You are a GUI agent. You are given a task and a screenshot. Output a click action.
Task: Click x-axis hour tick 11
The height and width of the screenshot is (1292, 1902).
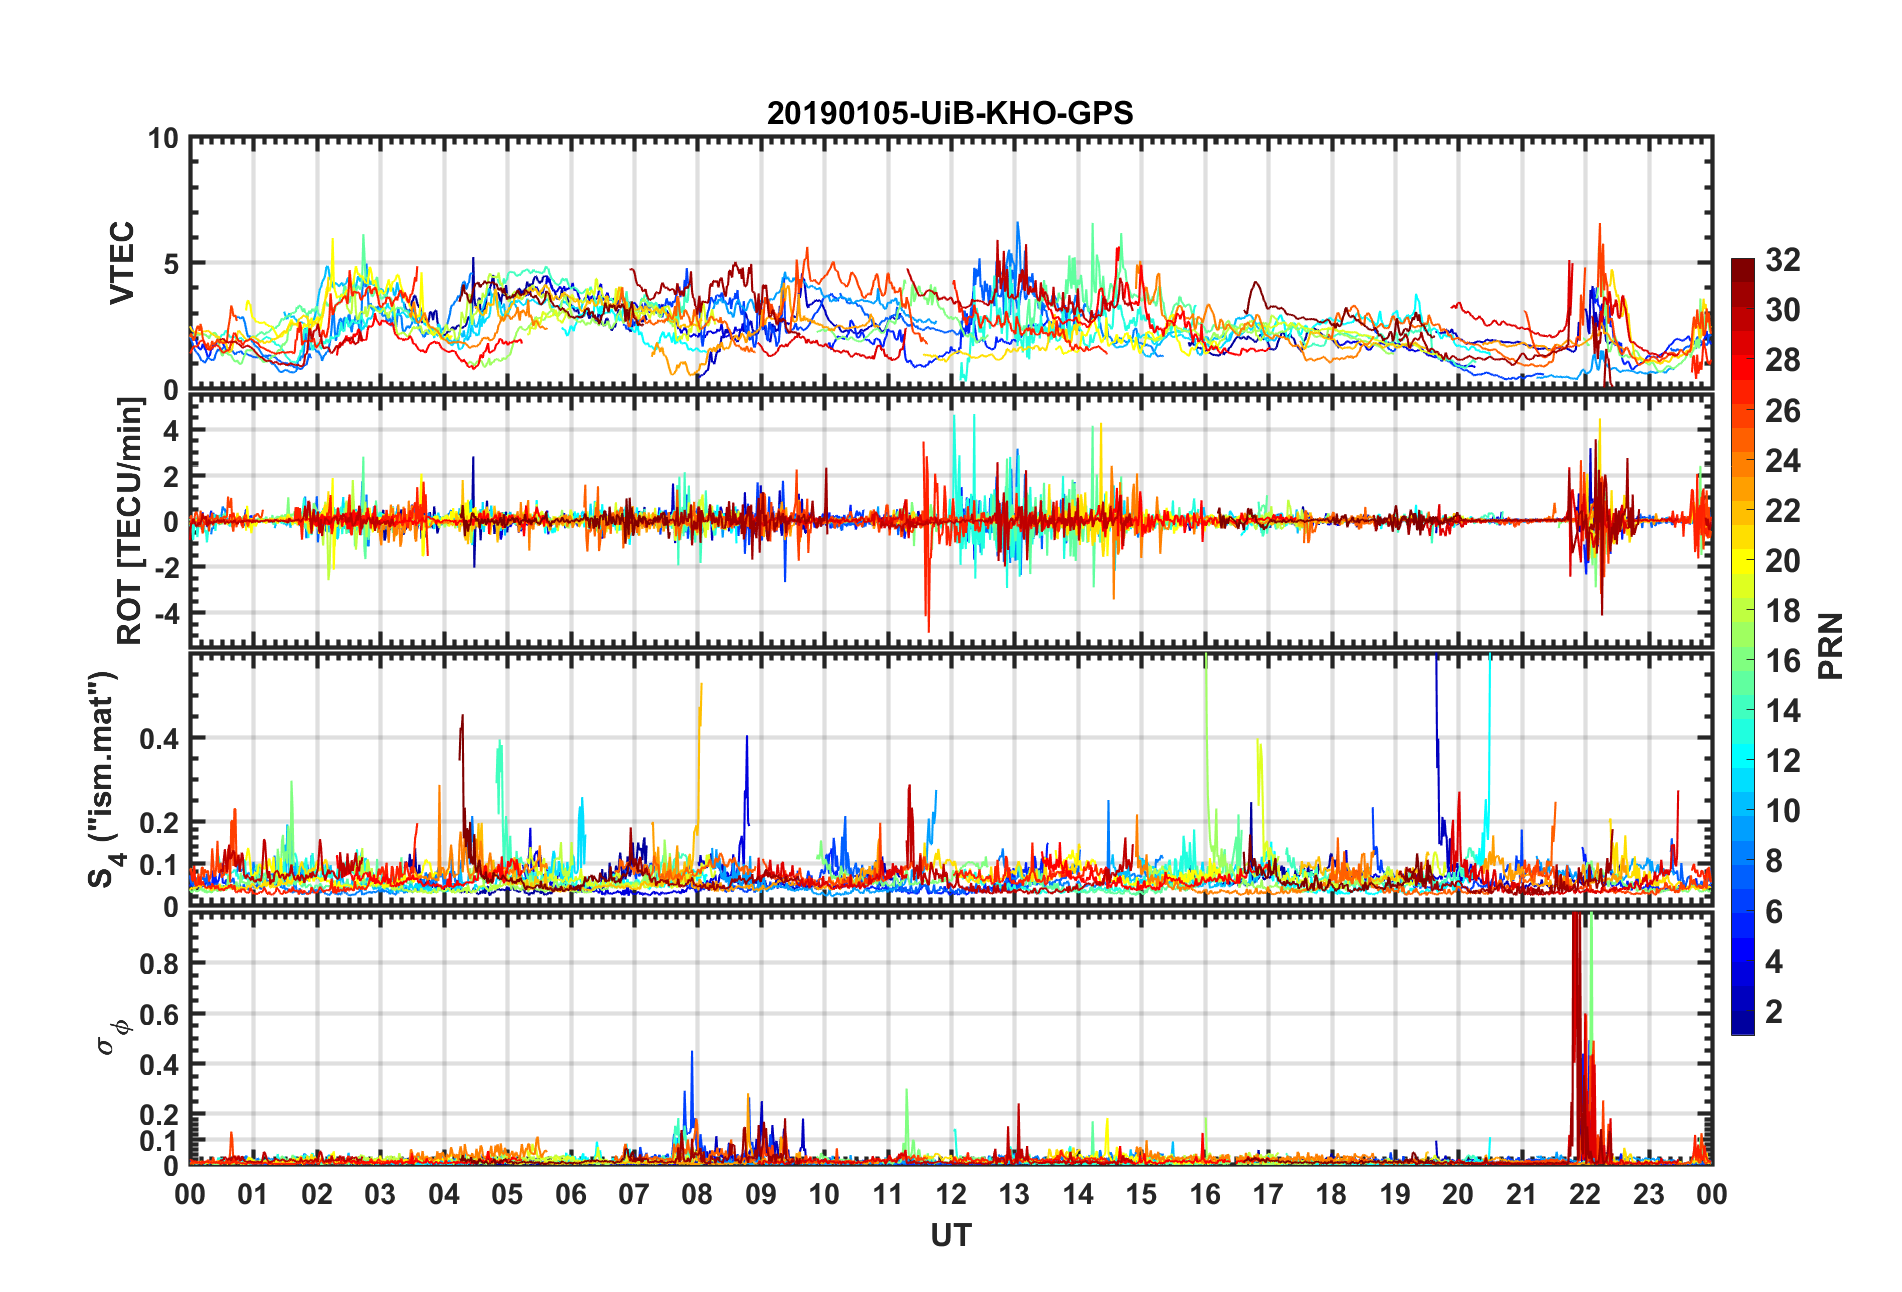(888, 1194)
